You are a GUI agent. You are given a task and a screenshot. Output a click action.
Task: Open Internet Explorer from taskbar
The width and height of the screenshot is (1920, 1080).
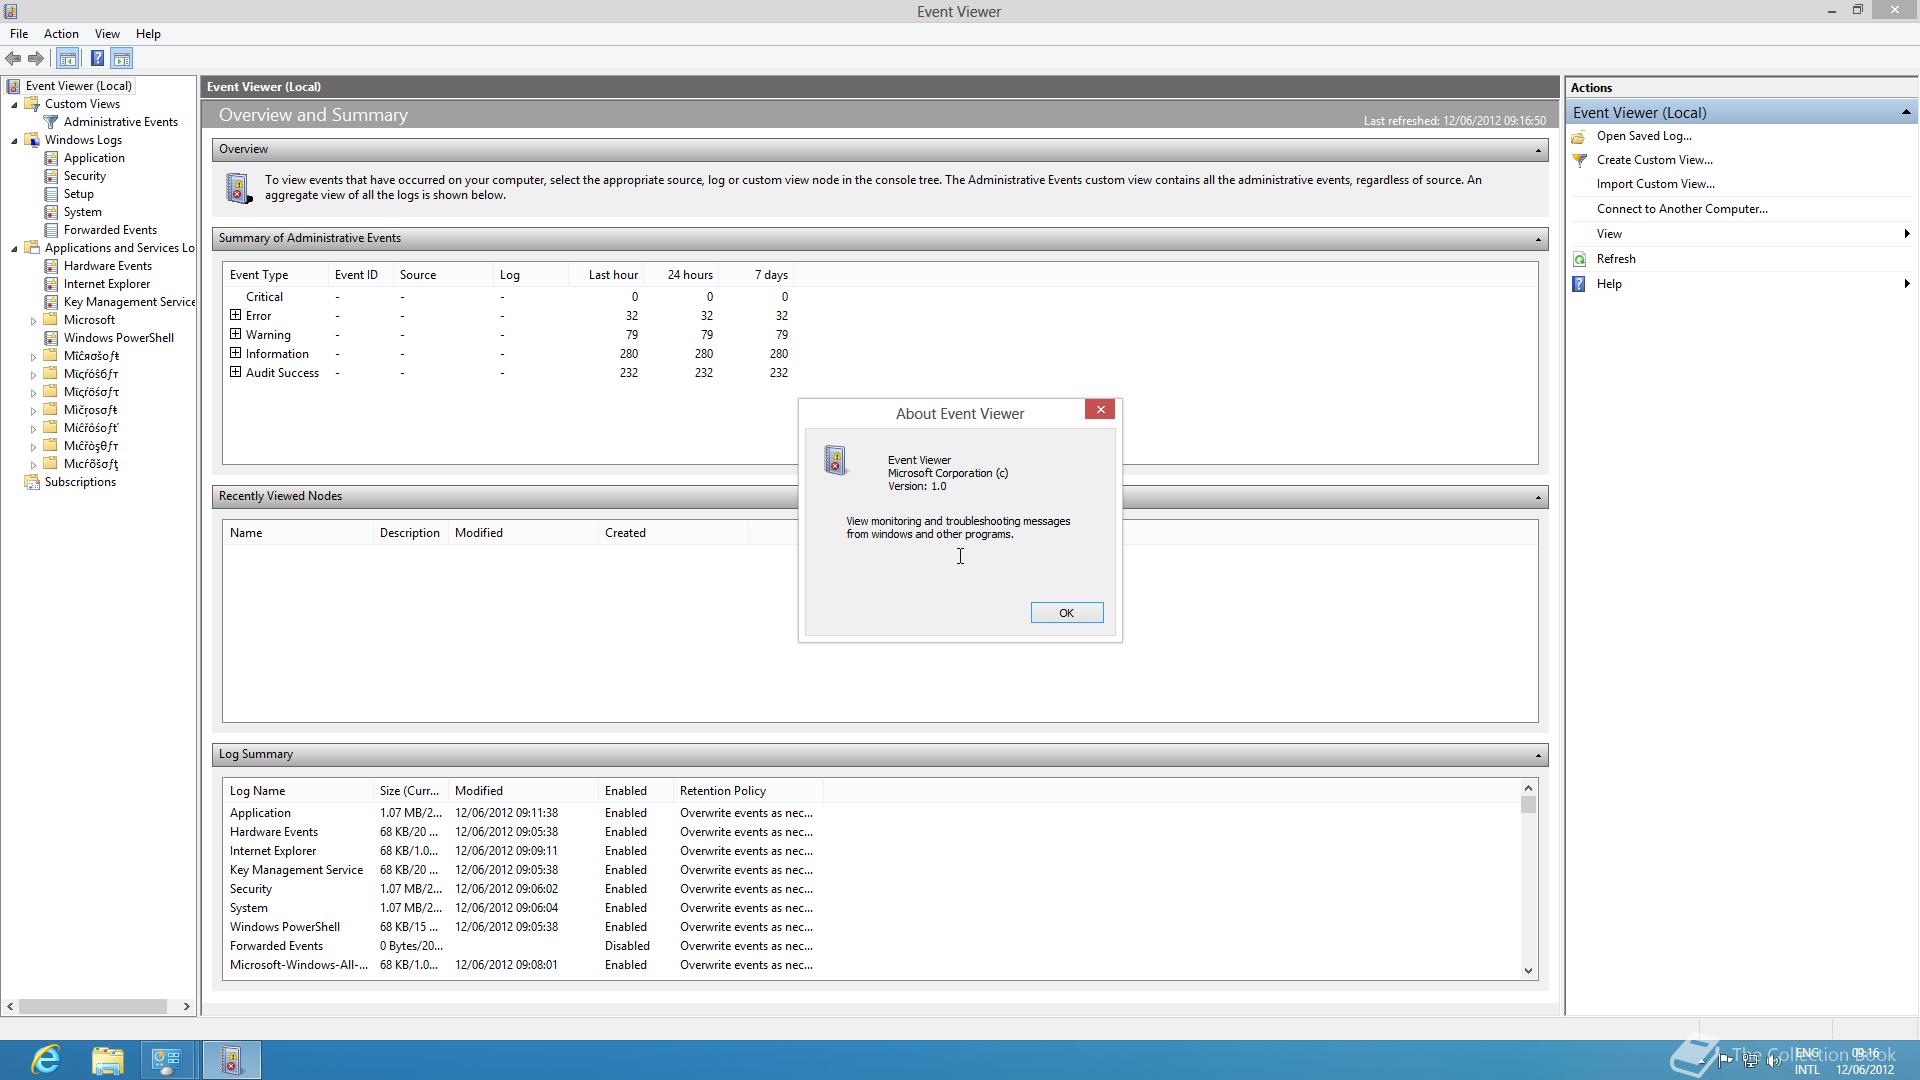click(46, 1060)
